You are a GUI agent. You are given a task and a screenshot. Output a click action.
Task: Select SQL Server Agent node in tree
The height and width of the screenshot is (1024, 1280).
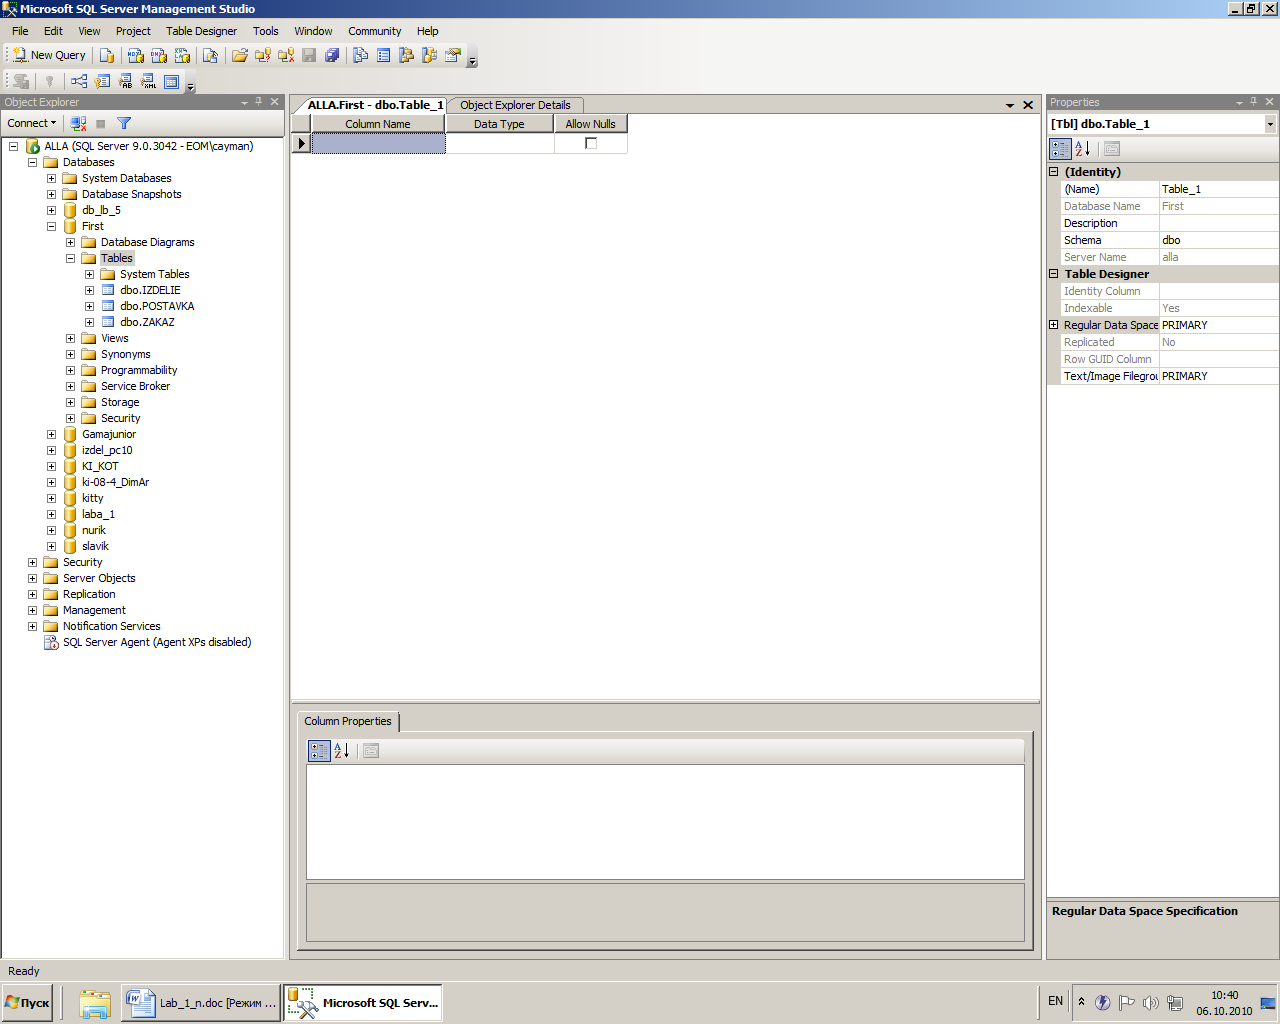coord(157,642)
